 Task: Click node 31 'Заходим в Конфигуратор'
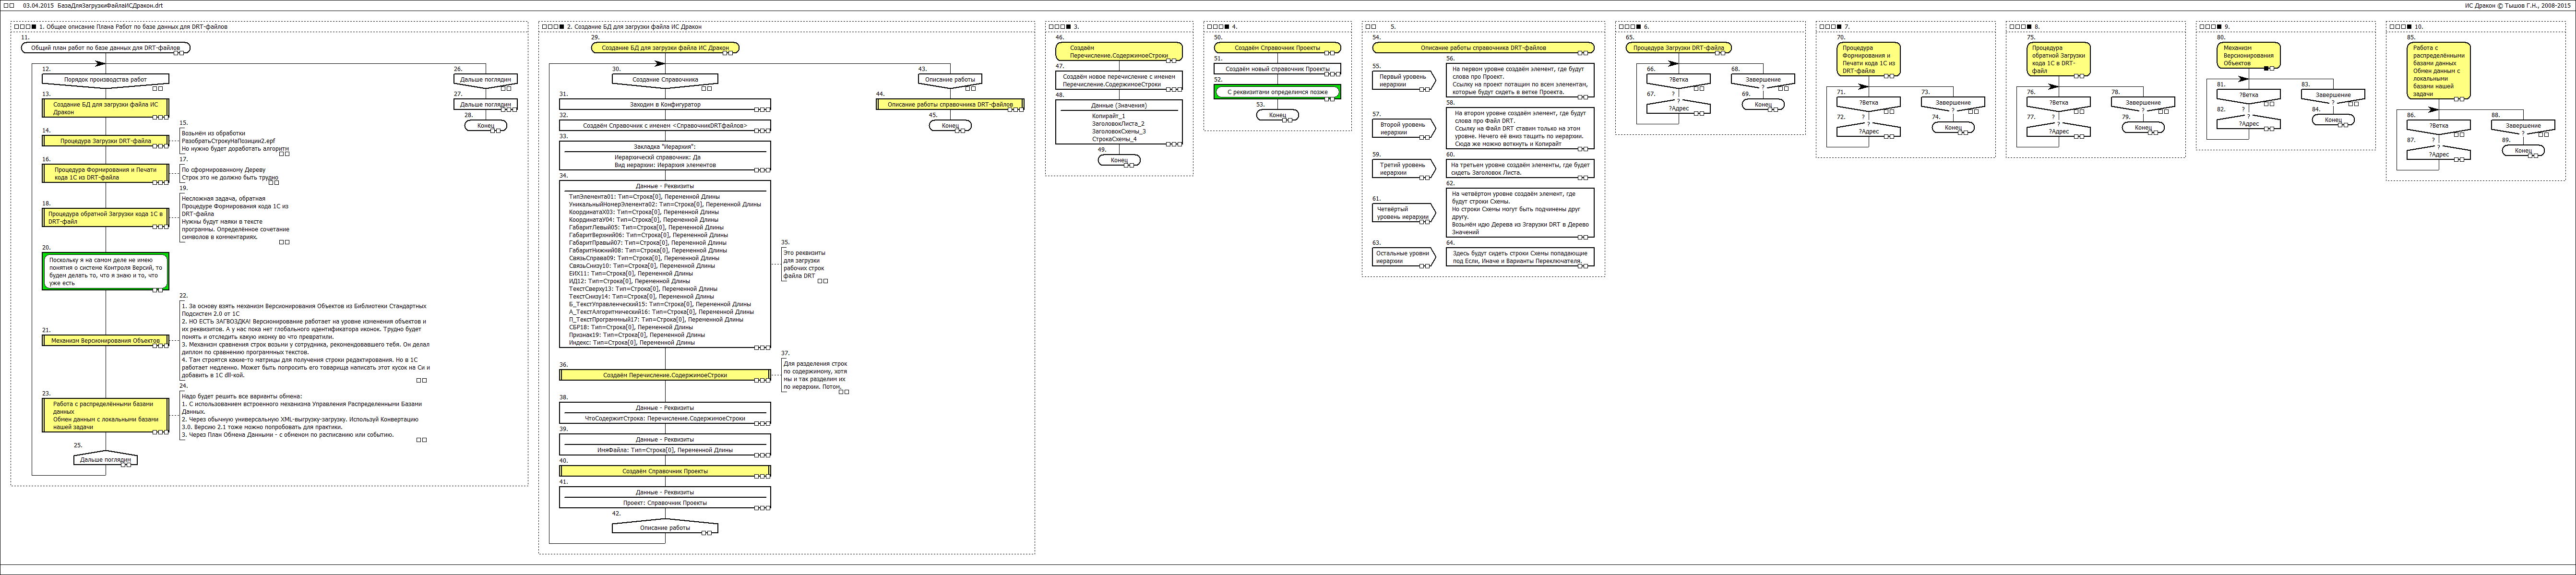pyautogui.click(x=665, y=104)
